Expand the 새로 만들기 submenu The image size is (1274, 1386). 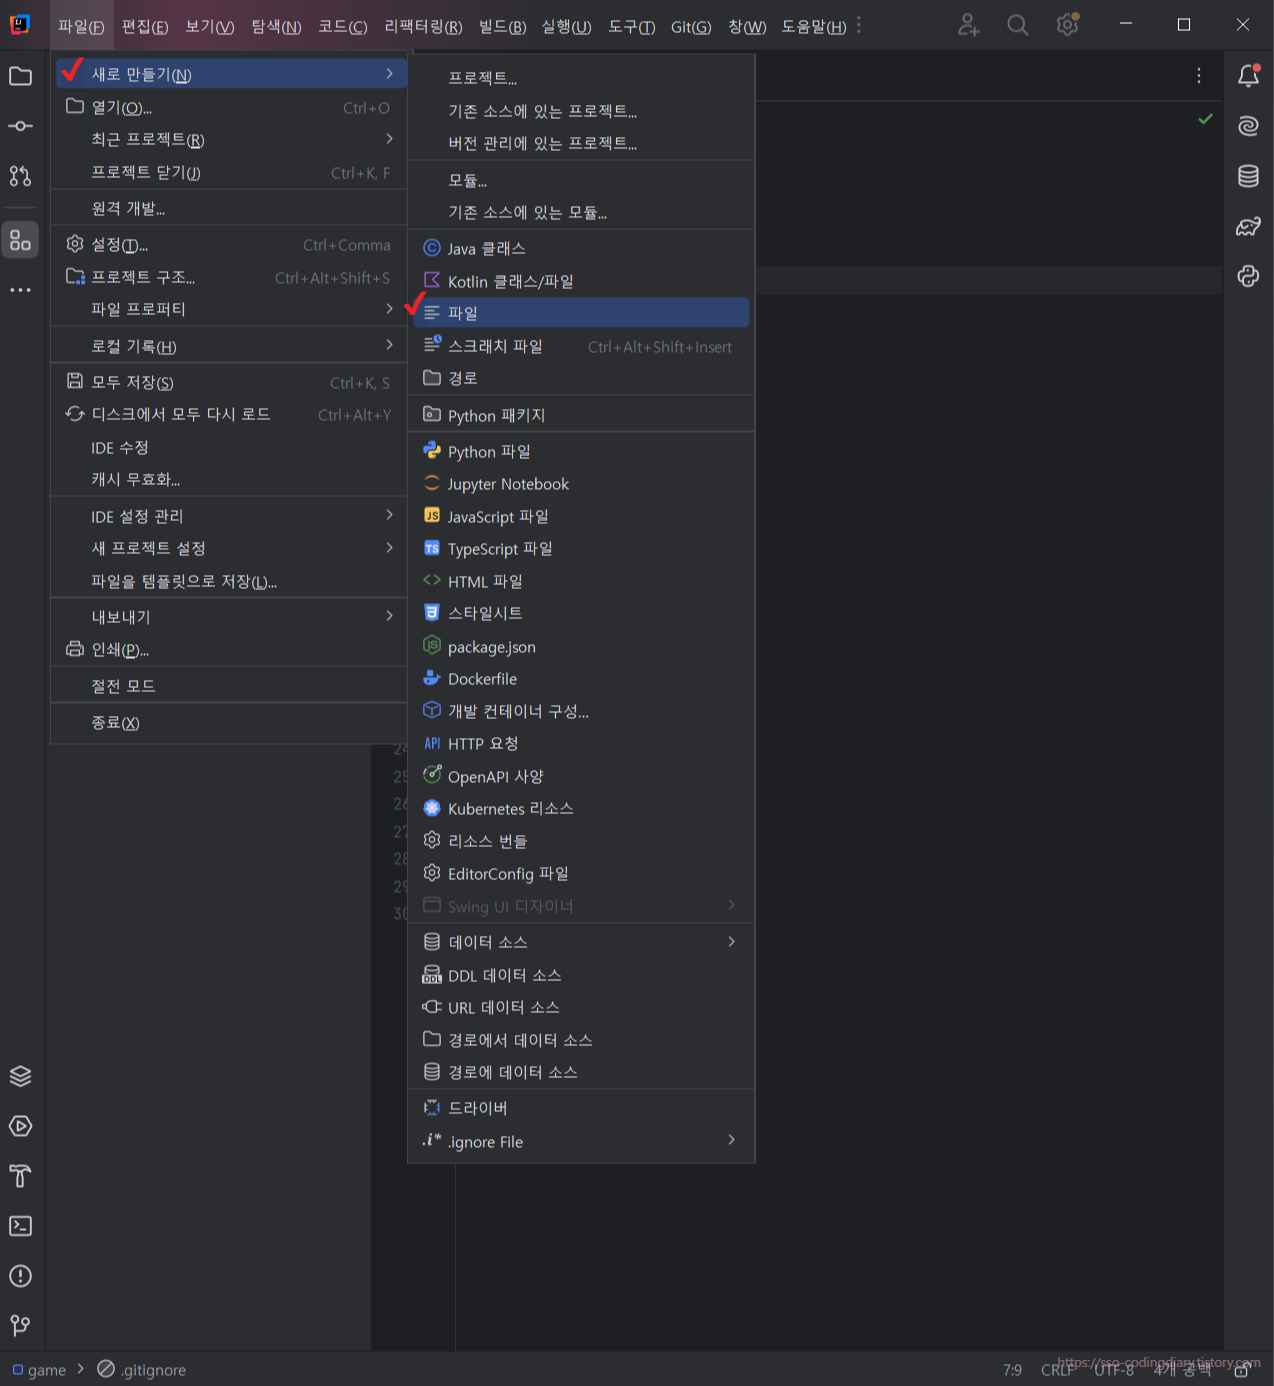[x=231, y=74]
